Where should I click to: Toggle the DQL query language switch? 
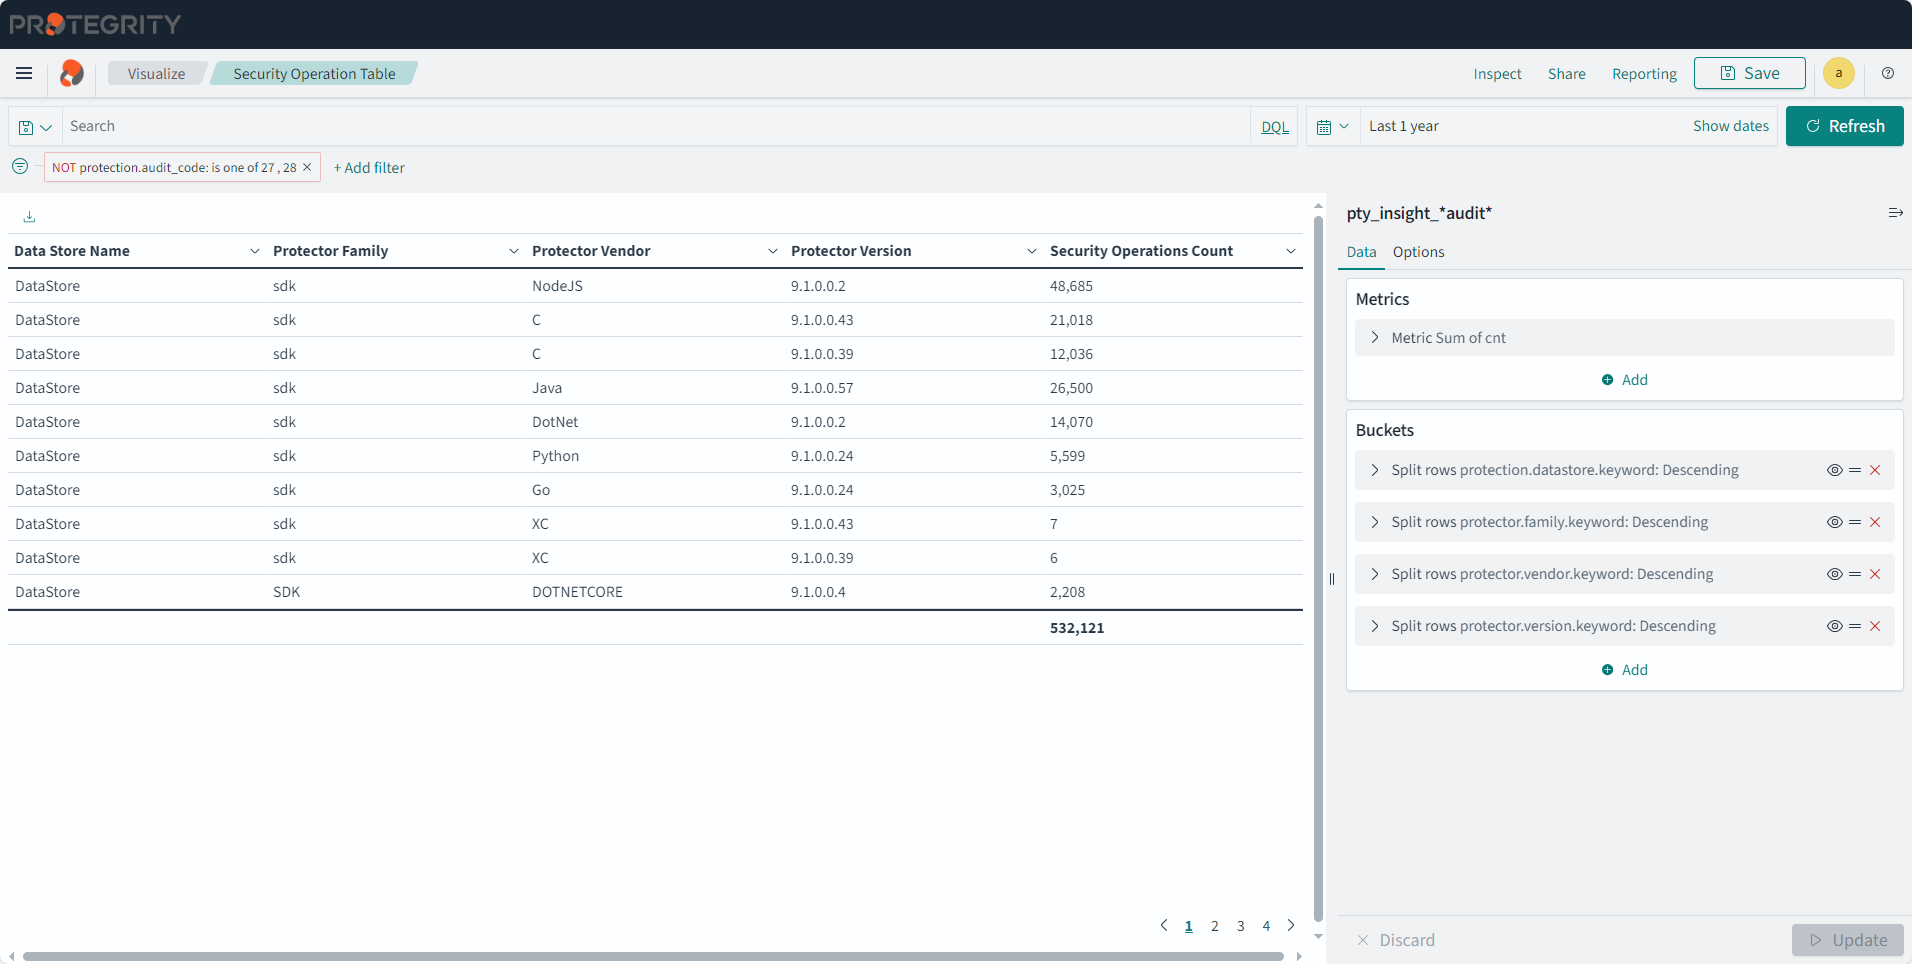coord(1274,127)
